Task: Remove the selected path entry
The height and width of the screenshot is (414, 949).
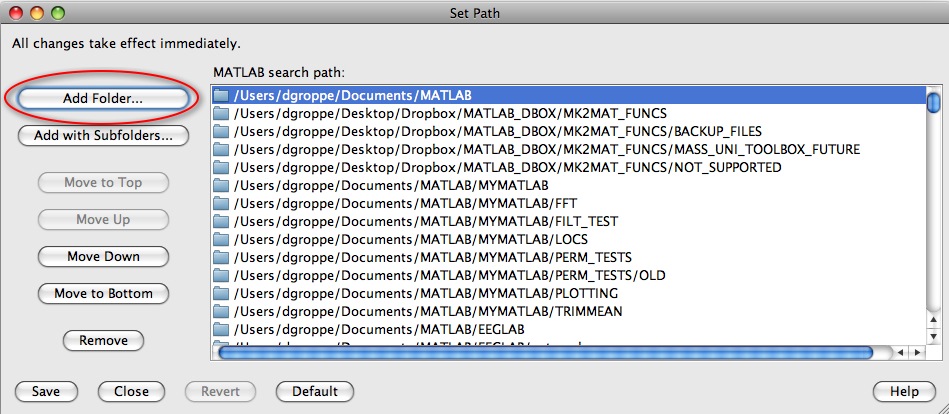Action: point(103,341)
